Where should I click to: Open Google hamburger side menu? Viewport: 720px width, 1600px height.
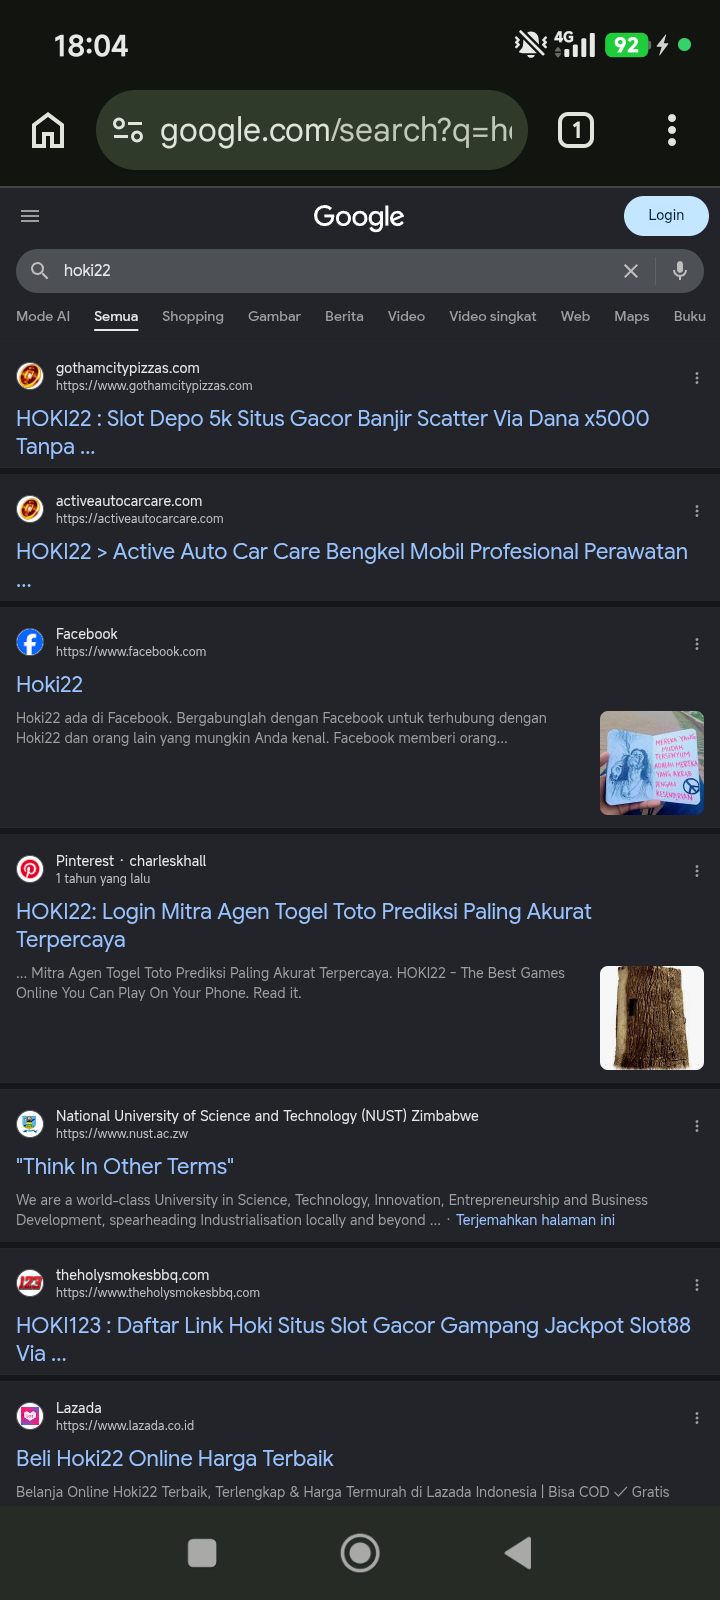pos(30,216)
